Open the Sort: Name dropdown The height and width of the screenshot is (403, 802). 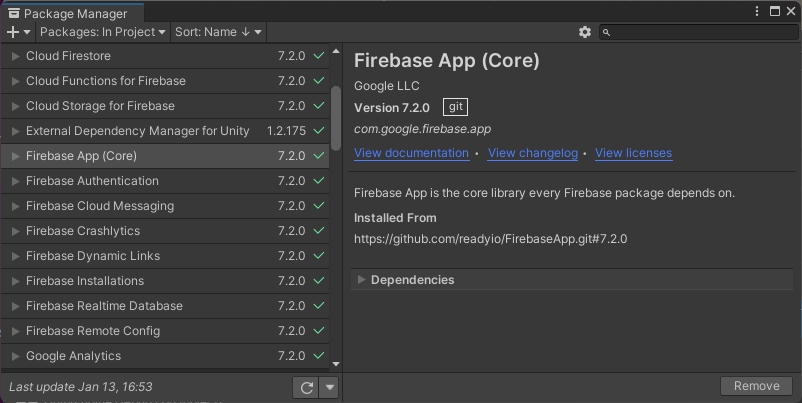point(218,32)
